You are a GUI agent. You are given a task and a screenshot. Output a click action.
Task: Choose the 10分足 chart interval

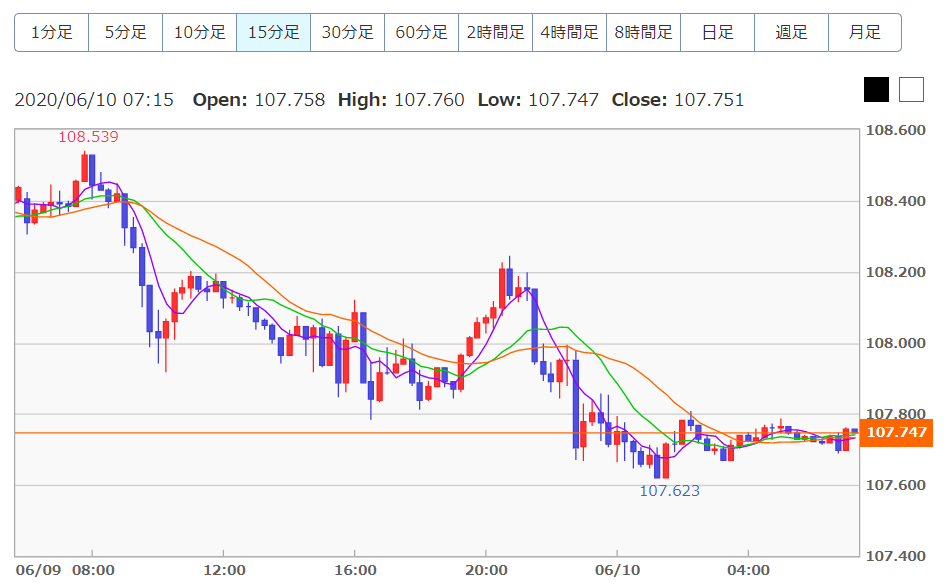[x=200, y=33]
